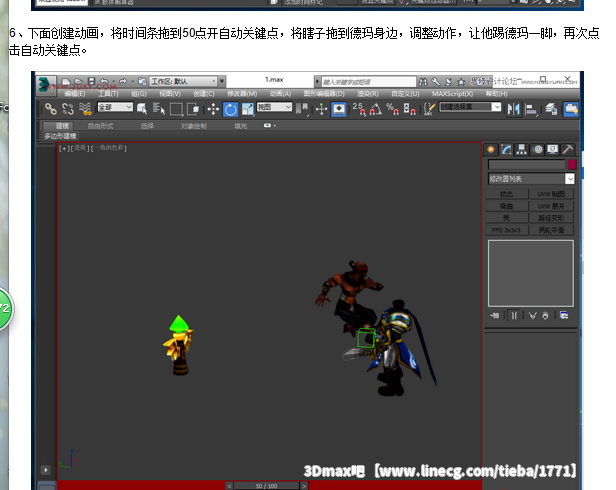Open the Layer Manager icon
Image resolution: width=616 pixels, height=490 pixels.
tap(552, 109)
